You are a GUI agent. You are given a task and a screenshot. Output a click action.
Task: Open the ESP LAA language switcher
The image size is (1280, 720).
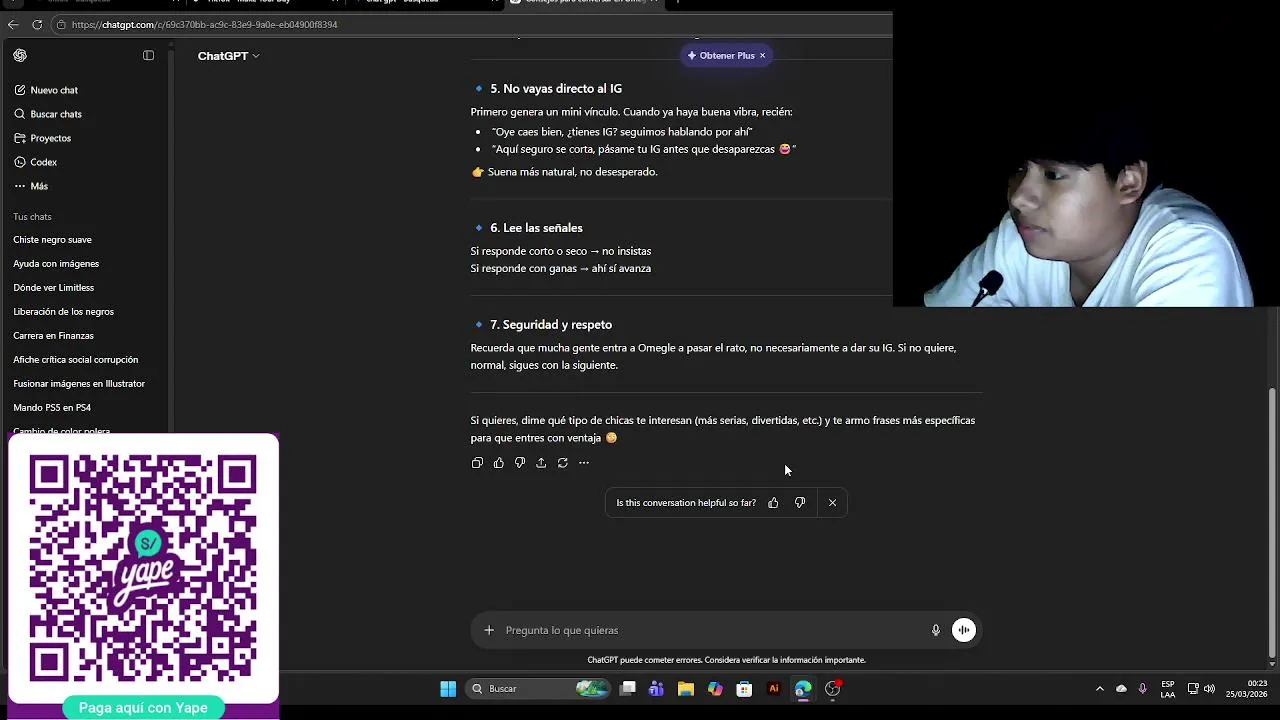click(x=1168, y=689)
